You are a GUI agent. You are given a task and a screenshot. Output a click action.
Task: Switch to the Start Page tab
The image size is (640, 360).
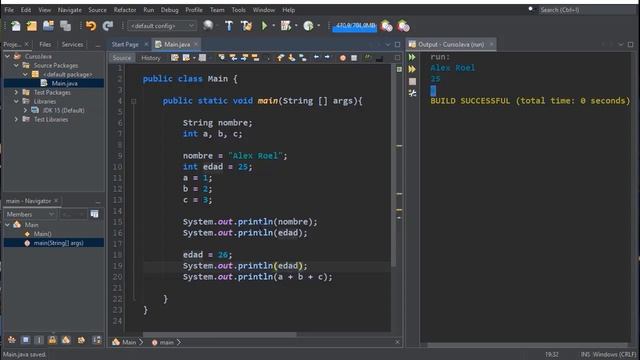(125, 44)
